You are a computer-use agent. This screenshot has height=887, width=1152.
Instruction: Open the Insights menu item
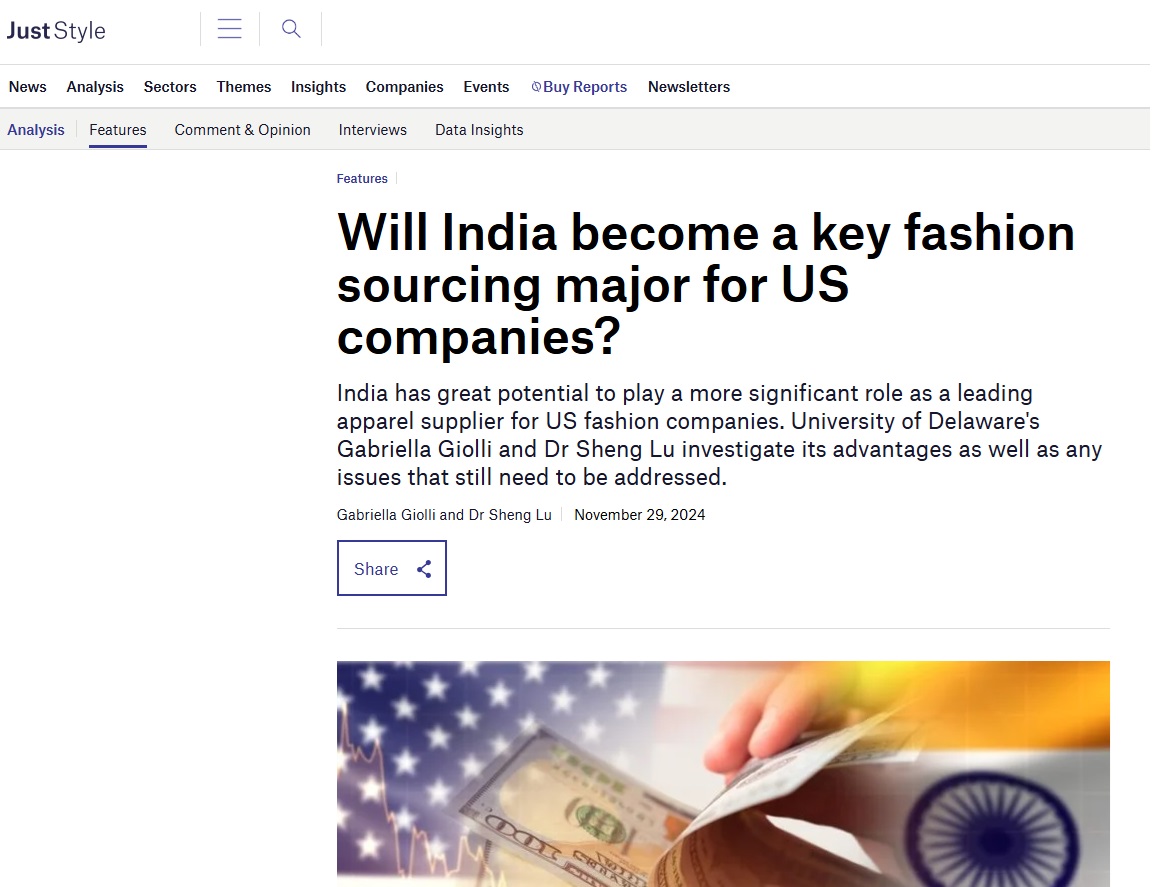tap(318, 87)
